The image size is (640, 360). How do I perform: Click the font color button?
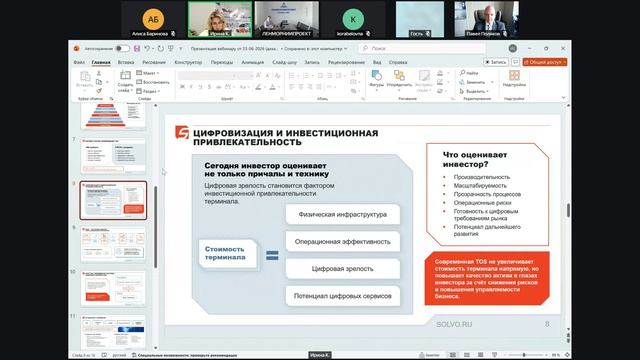[x=272, y=87]
